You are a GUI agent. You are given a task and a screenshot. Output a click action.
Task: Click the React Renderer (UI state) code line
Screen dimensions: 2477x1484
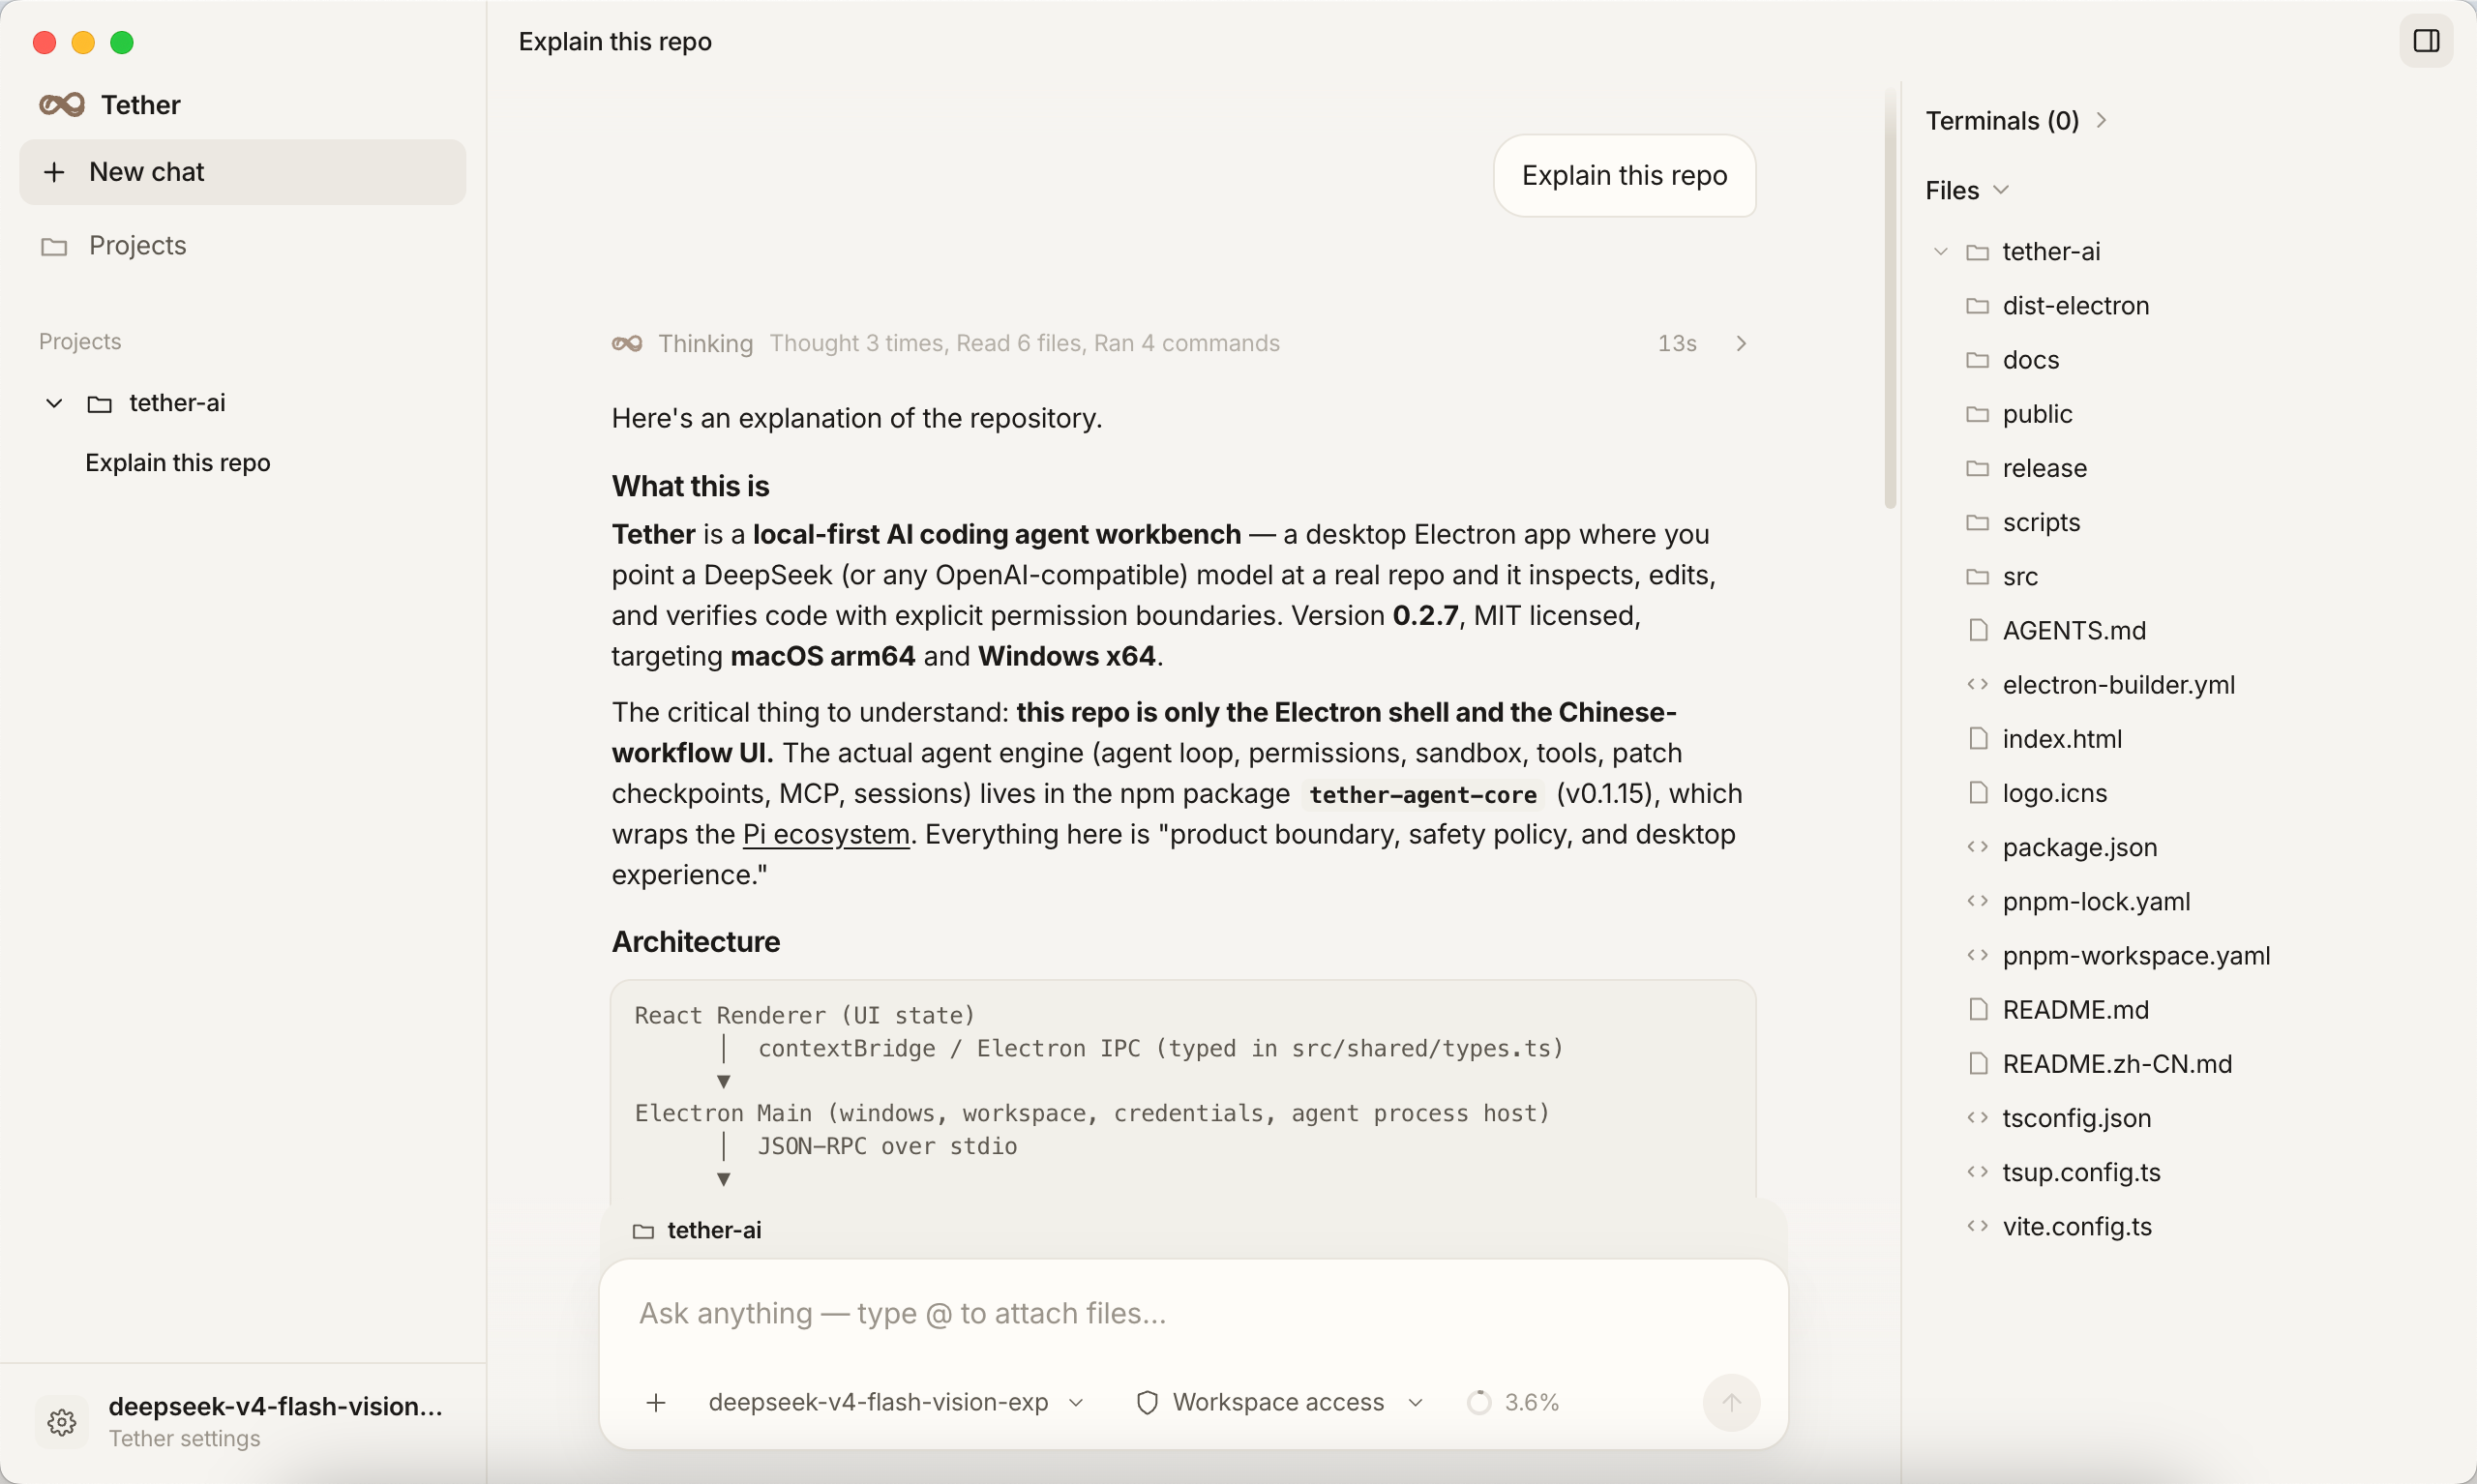(805, 1016)
